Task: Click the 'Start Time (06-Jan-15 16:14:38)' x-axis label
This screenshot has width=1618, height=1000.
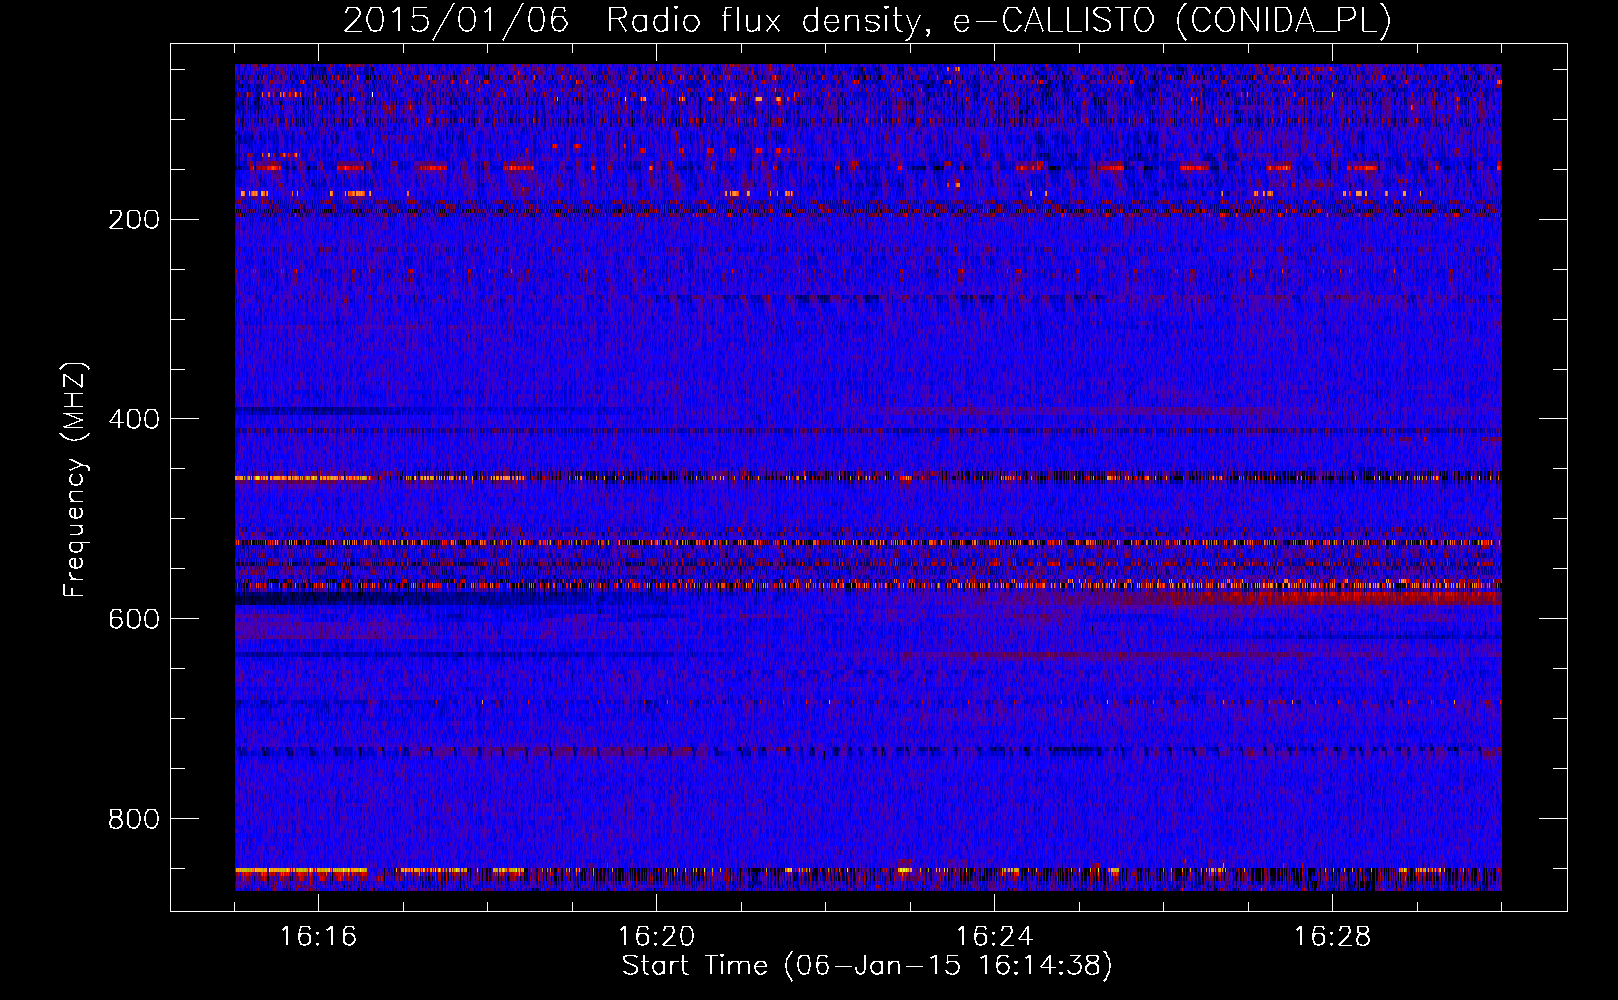Action: 867,966
